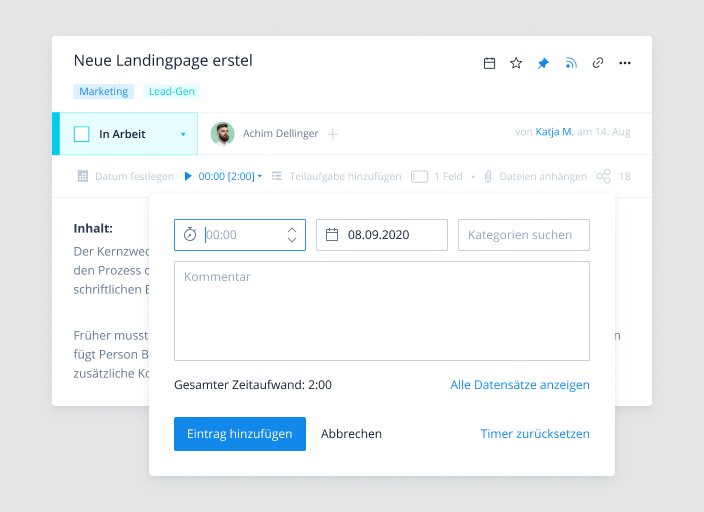The height and width of the screenshot is (512, 704).
Task: Select the assignee name Achim Dellinger
Action: [281, 133]
